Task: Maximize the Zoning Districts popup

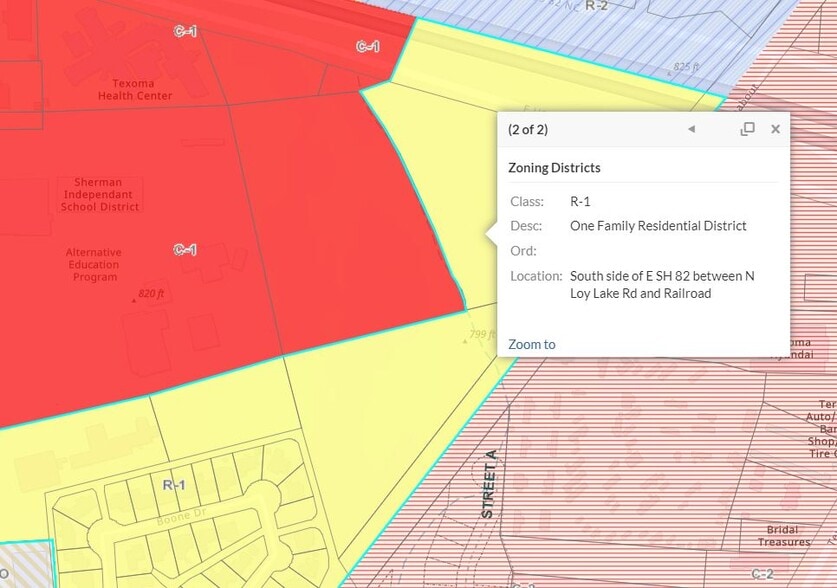Action: pyautogui.click(x=747, y=129)
